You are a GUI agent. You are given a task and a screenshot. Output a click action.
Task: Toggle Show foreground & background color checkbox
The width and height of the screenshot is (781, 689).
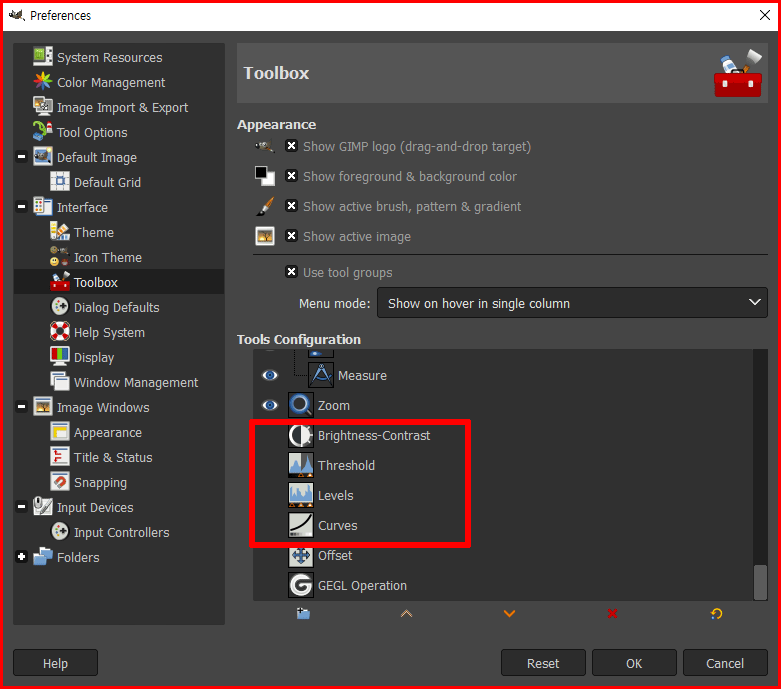click(x=291, y=175)
